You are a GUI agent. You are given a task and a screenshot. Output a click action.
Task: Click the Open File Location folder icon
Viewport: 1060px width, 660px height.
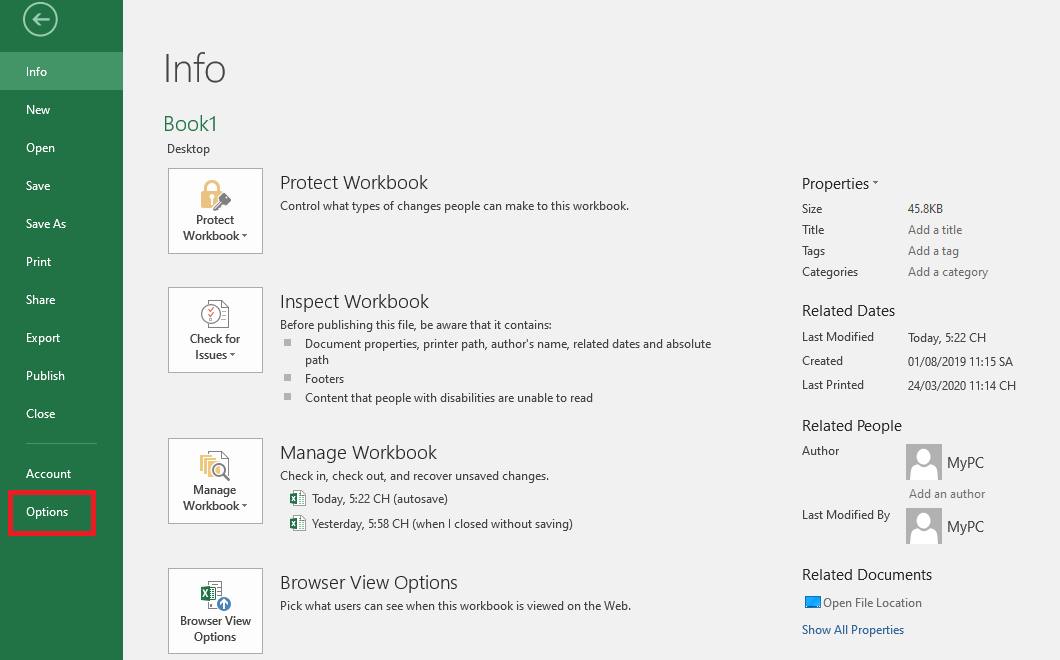click(812, 603)
